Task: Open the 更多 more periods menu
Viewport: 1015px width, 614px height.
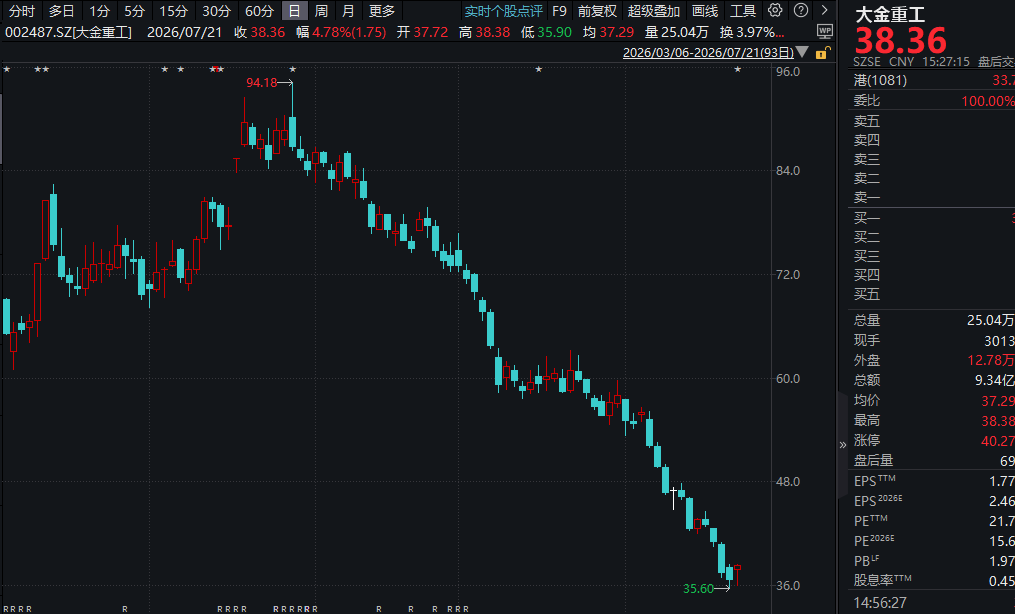Action: click(x=382, y=11)
